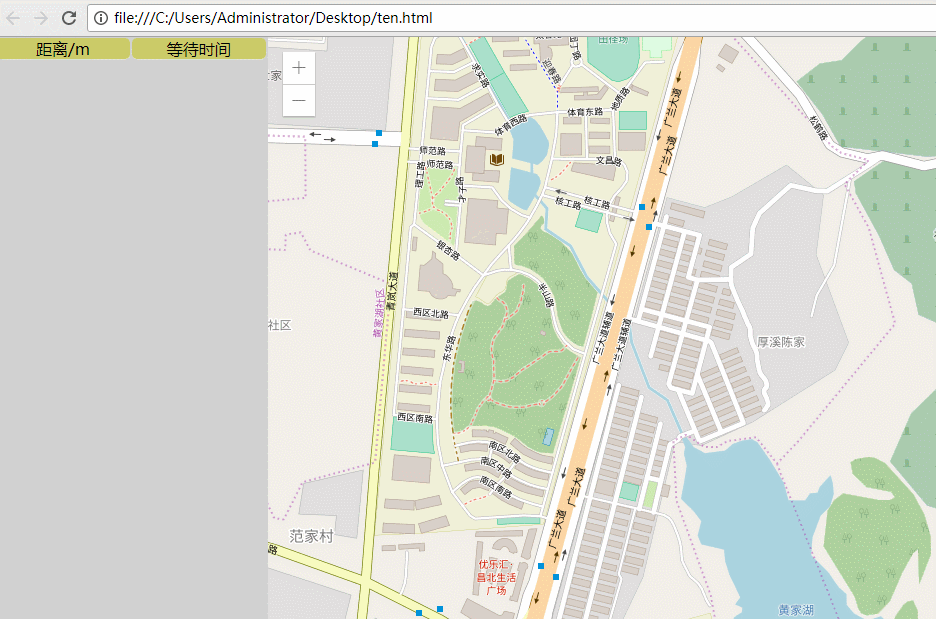Click the 黄家湖 lake label
This screenshot has height=619, width=936.
tap(796, 609)
